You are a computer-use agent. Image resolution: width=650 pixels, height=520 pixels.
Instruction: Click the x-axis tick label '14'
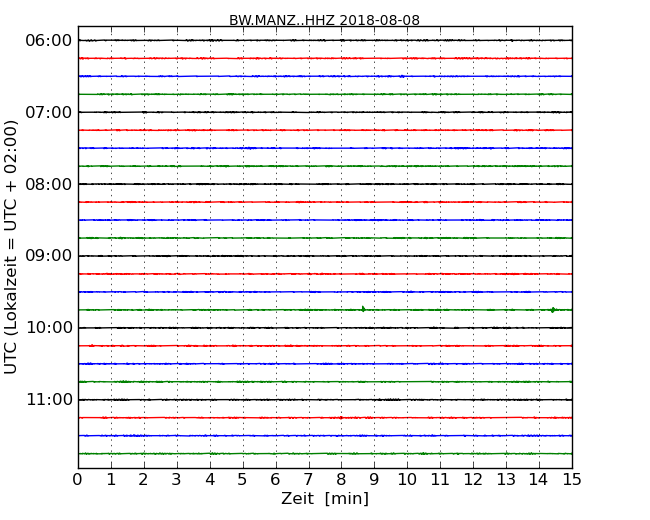[x=539, y=480]
